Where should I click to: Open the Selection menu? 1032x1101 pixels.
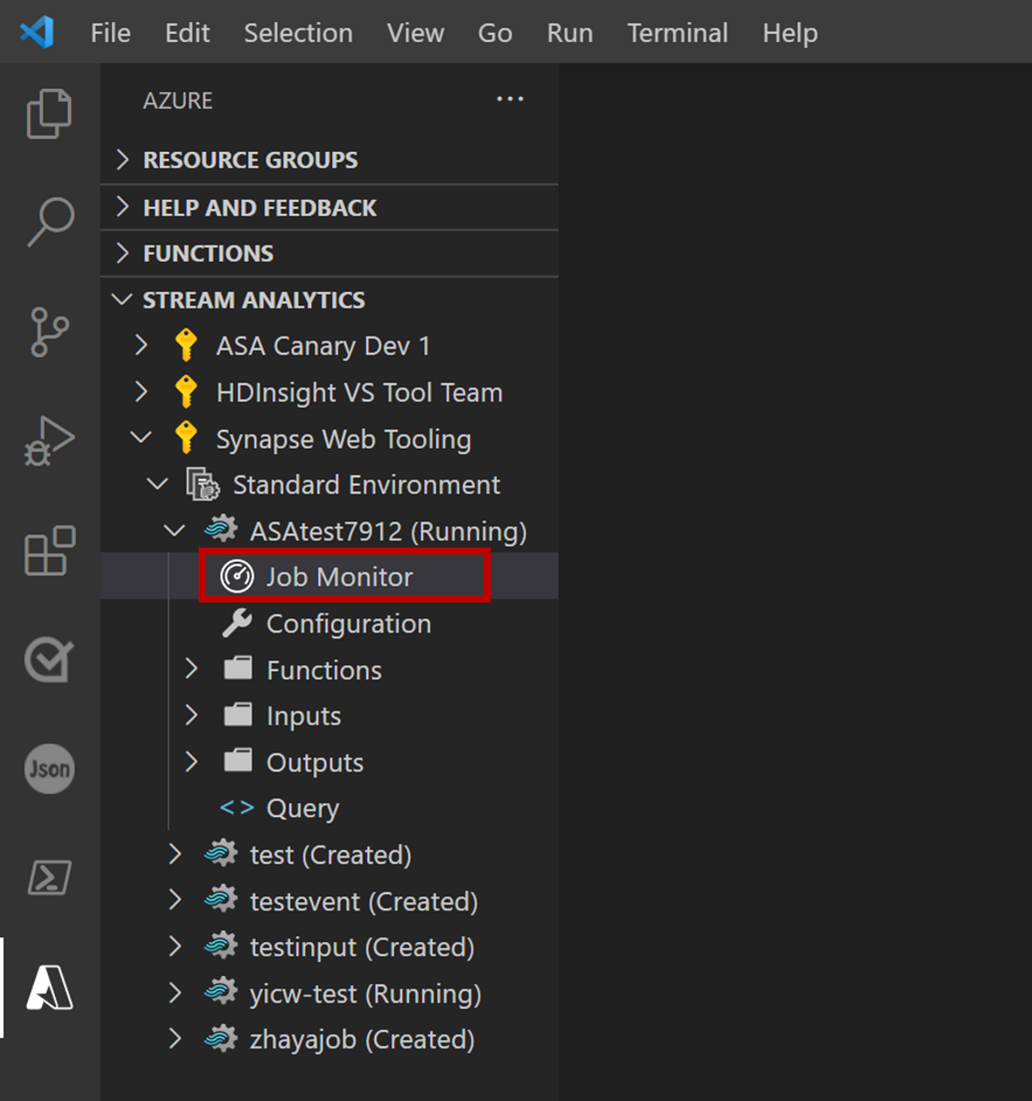tap(298, 32)
